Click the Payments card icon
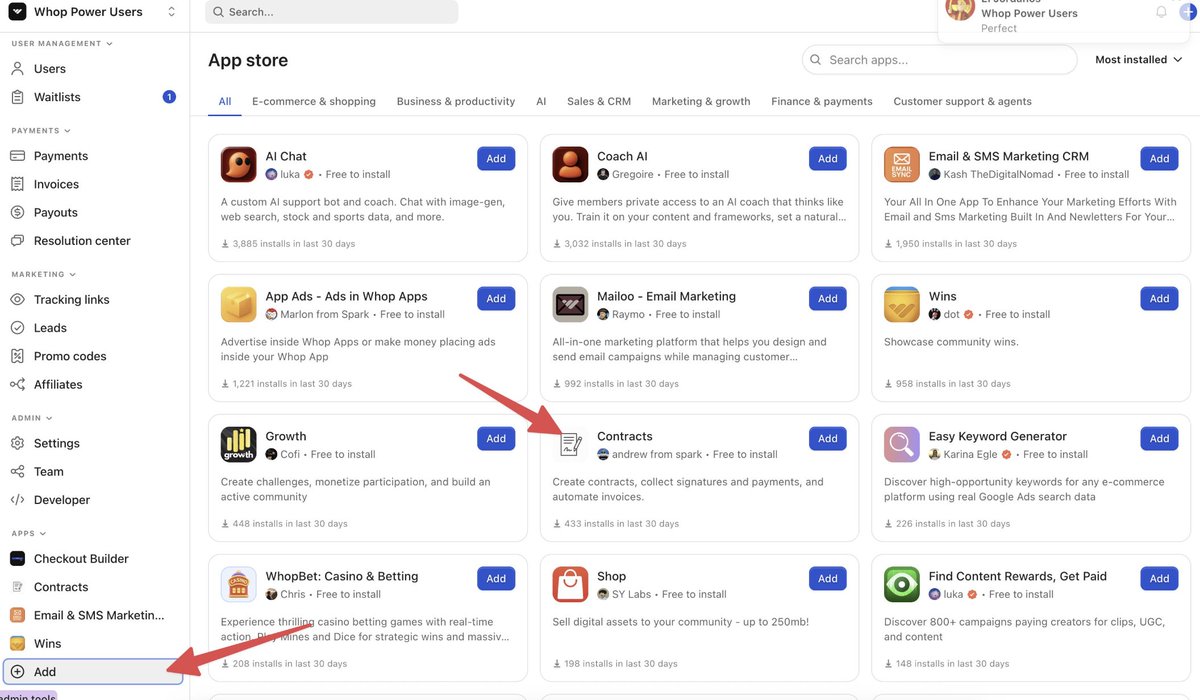The width and height of the screenshot is (1200, 700). (x=17, y=156)
